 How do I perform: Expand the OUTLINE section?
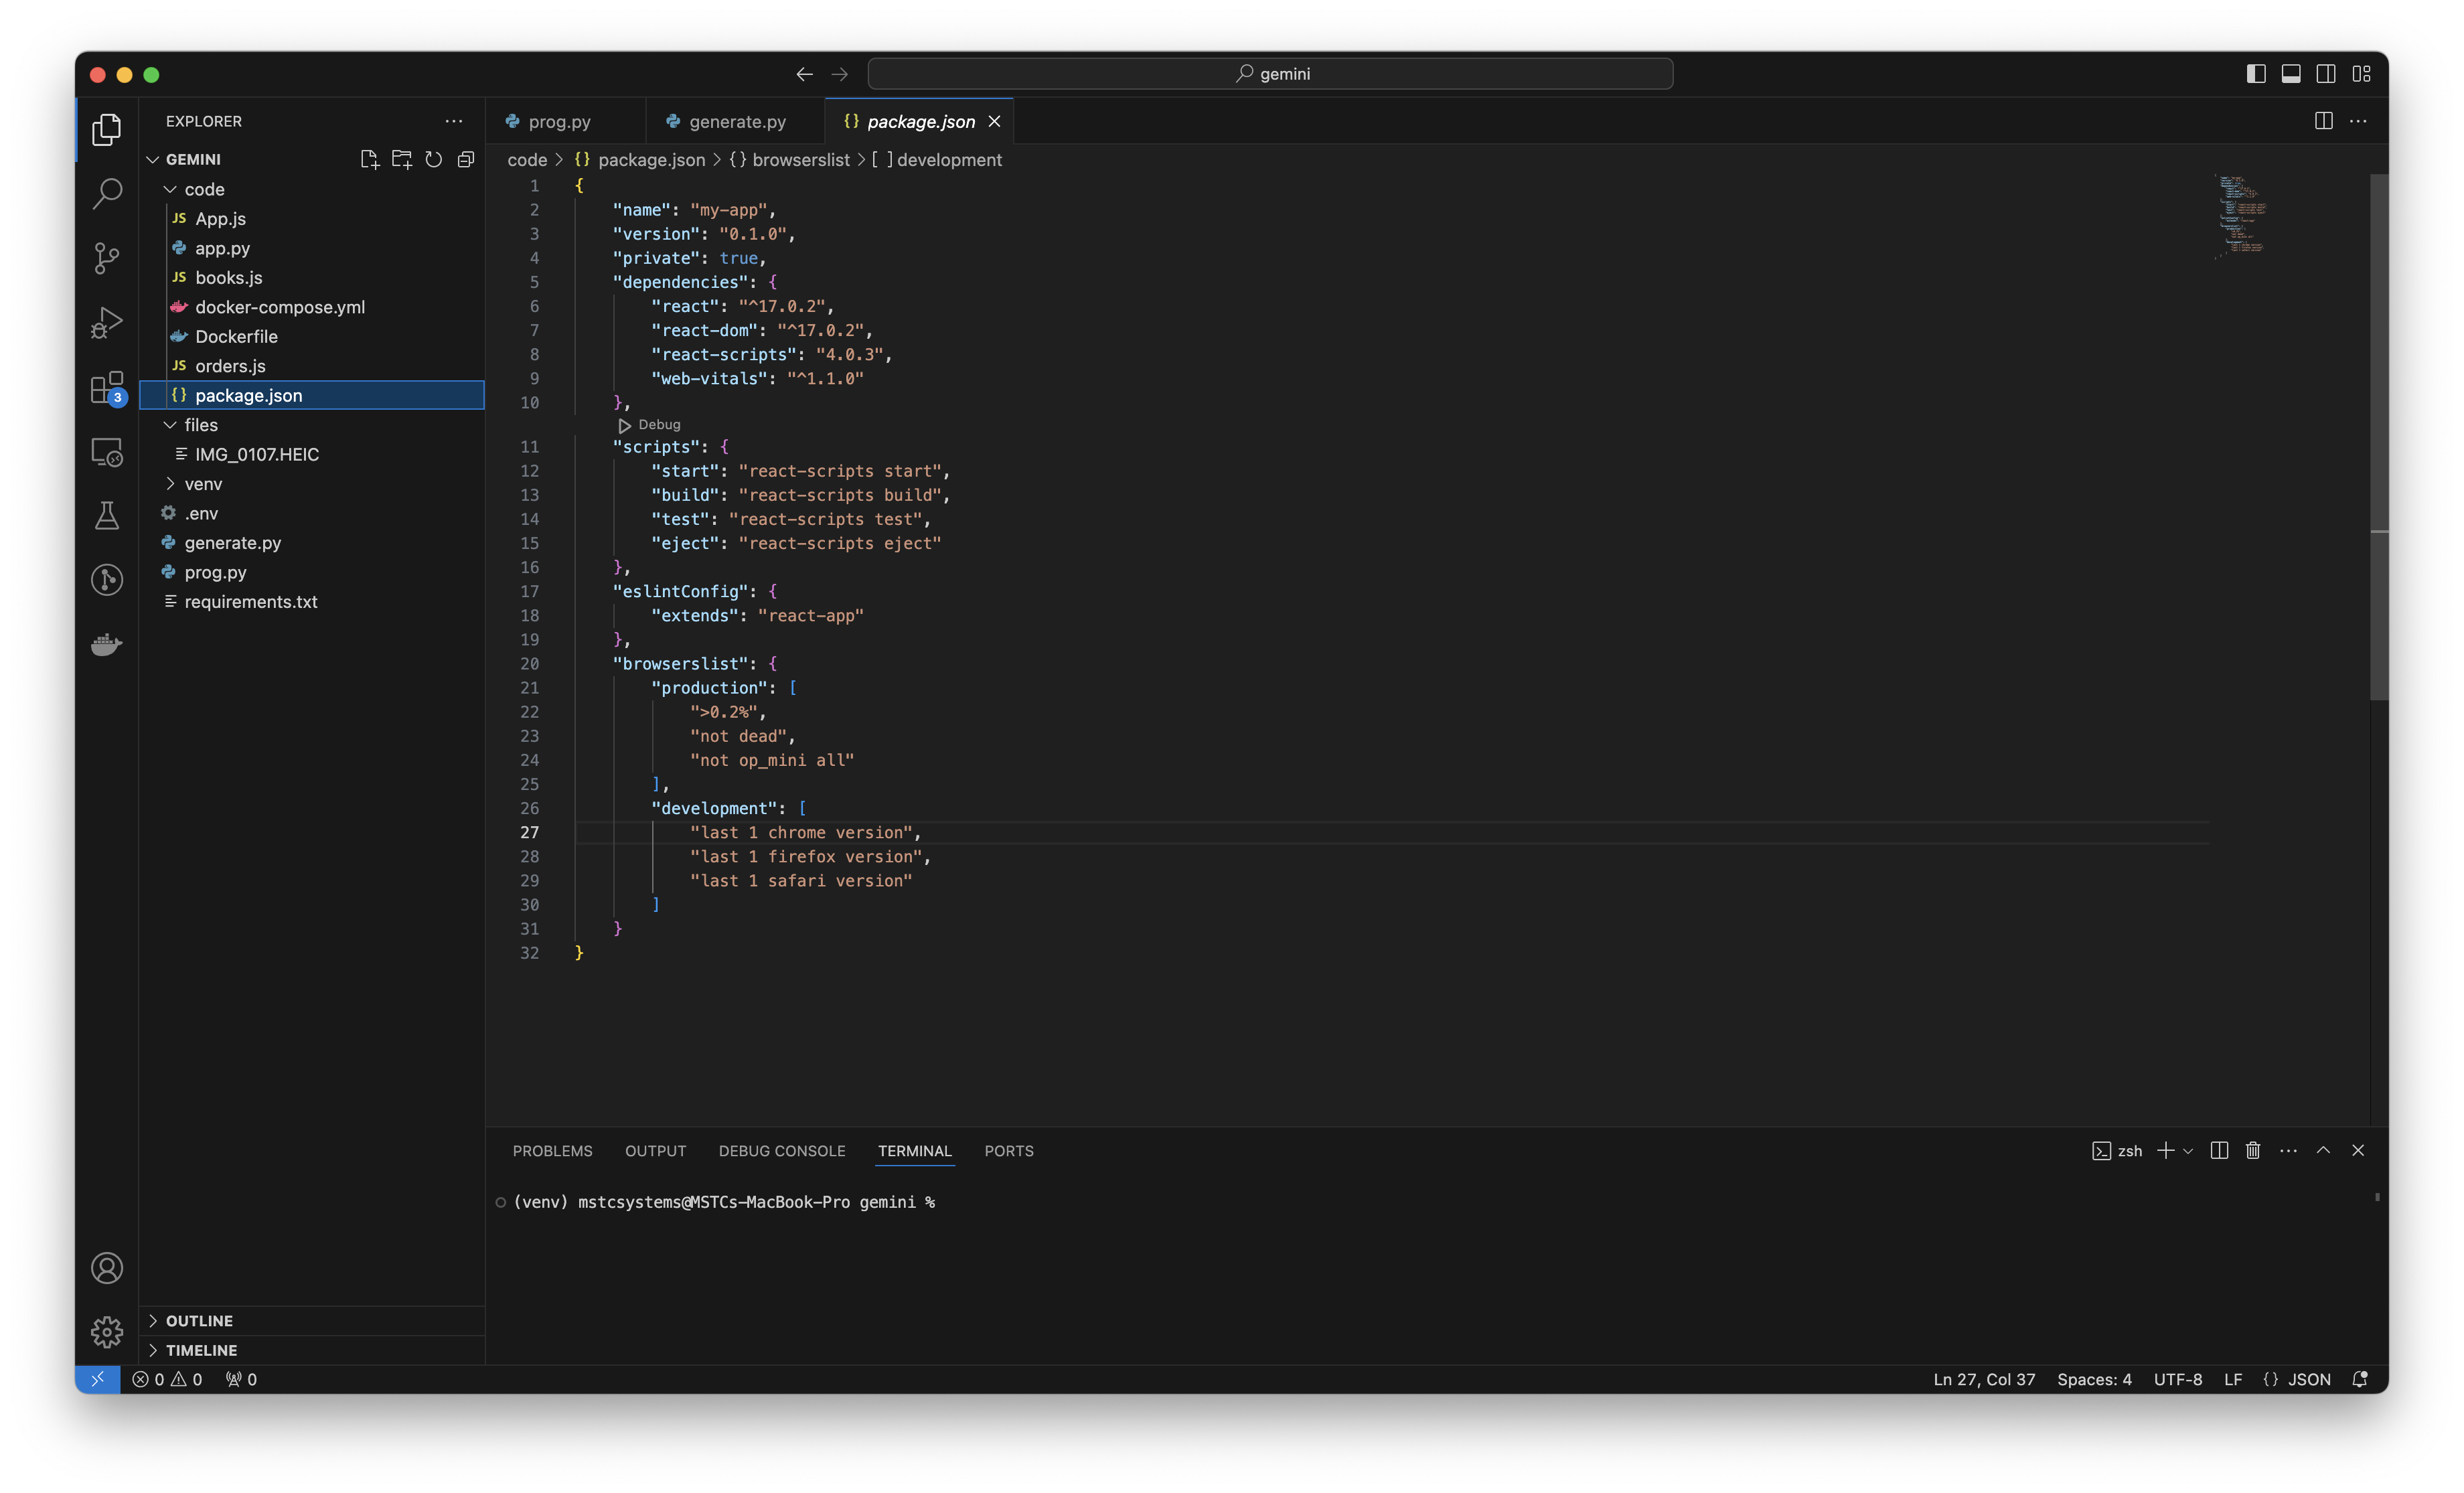point(199,1321)
